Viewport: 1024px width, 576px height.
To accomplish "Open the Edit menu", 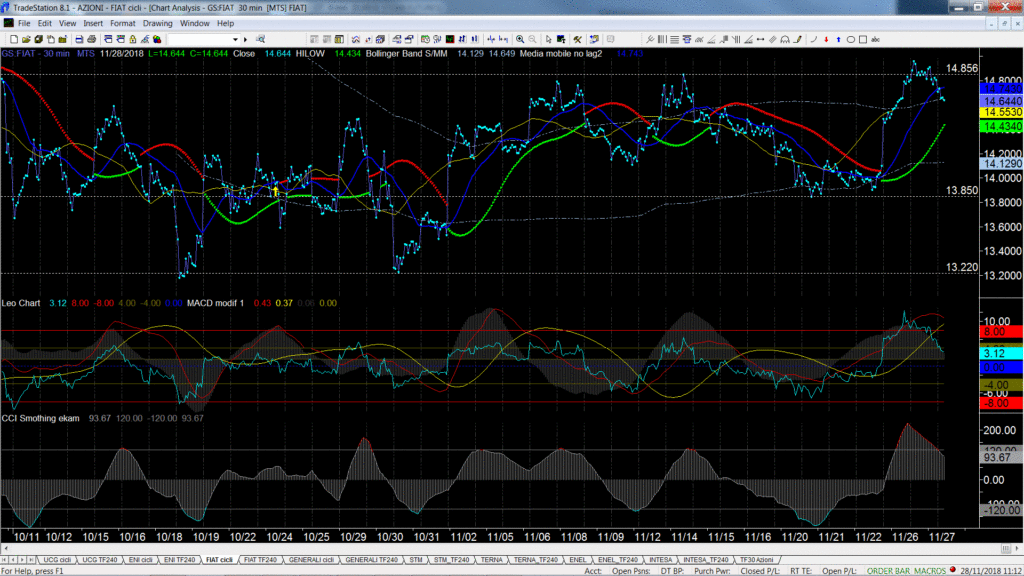I will 44,24.
